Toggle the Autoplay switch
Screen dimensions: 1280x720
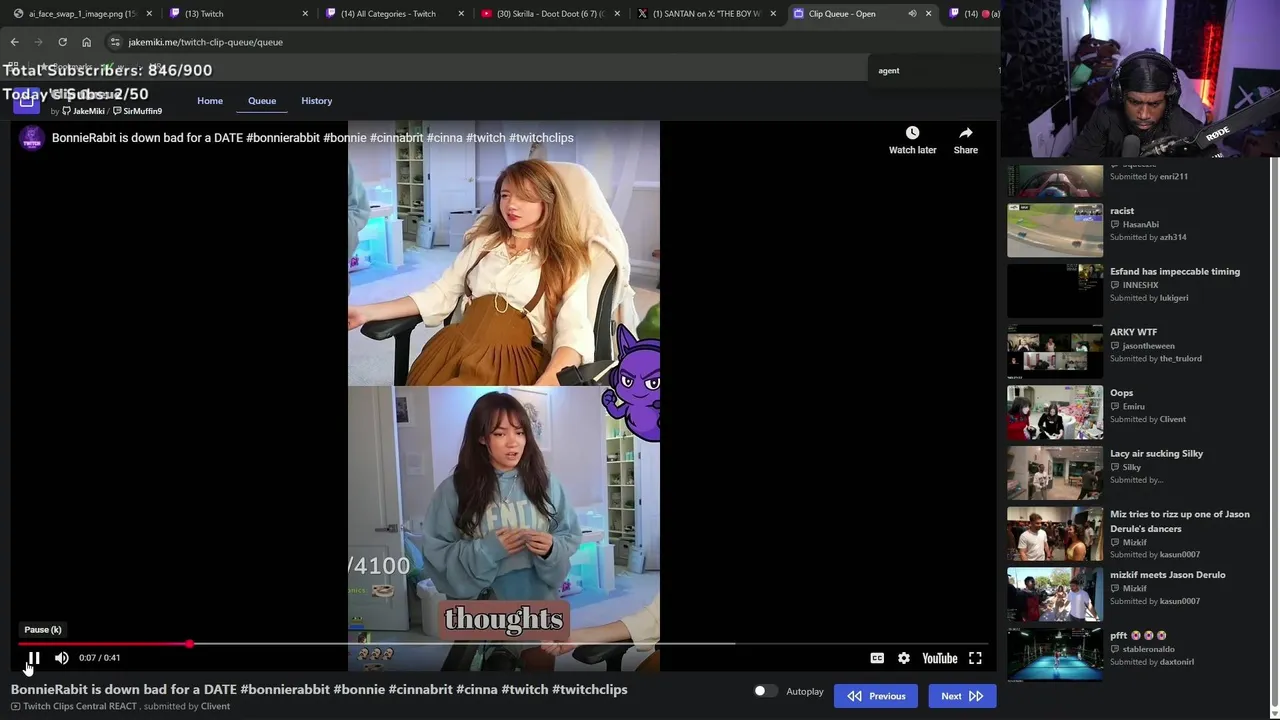pos(765,691)
